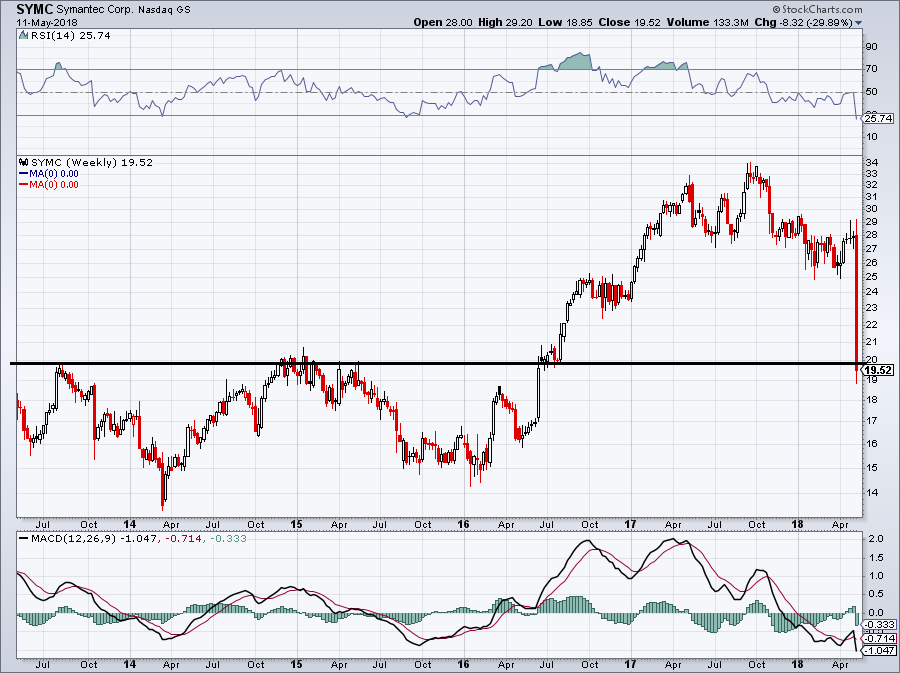
Task: Click the Volume 133.3M value
Action: [708, 22]
